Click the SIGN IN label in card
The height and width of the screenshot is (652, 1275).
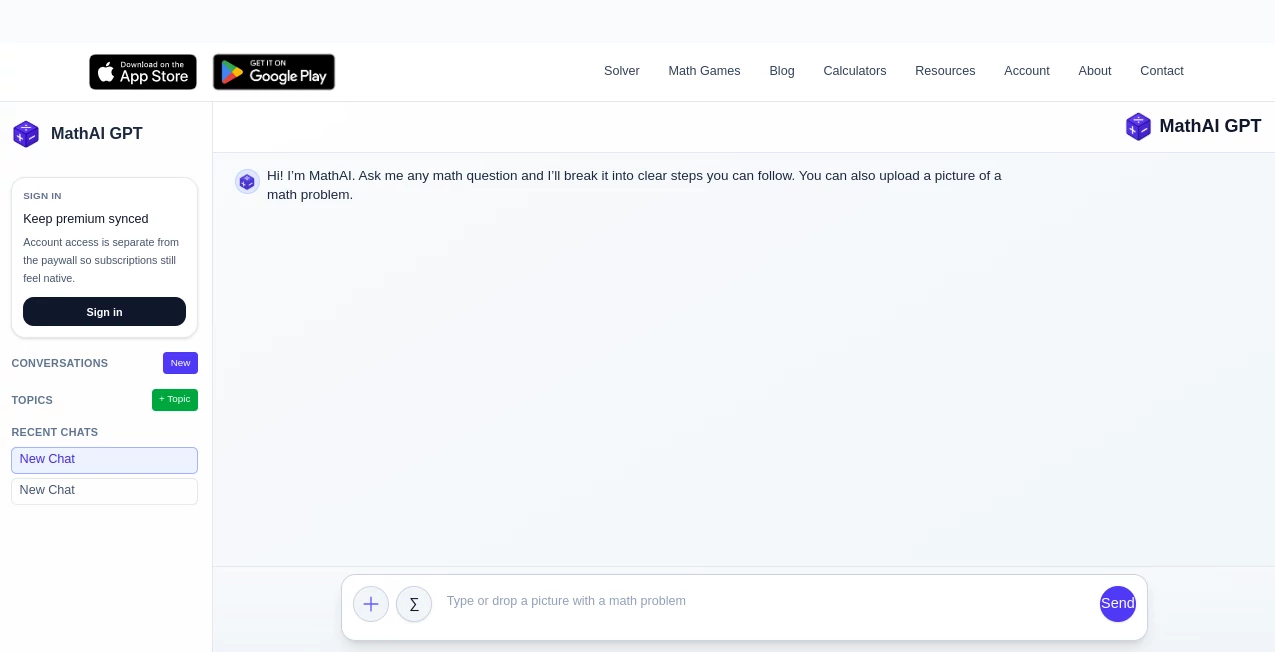[42, 196]
